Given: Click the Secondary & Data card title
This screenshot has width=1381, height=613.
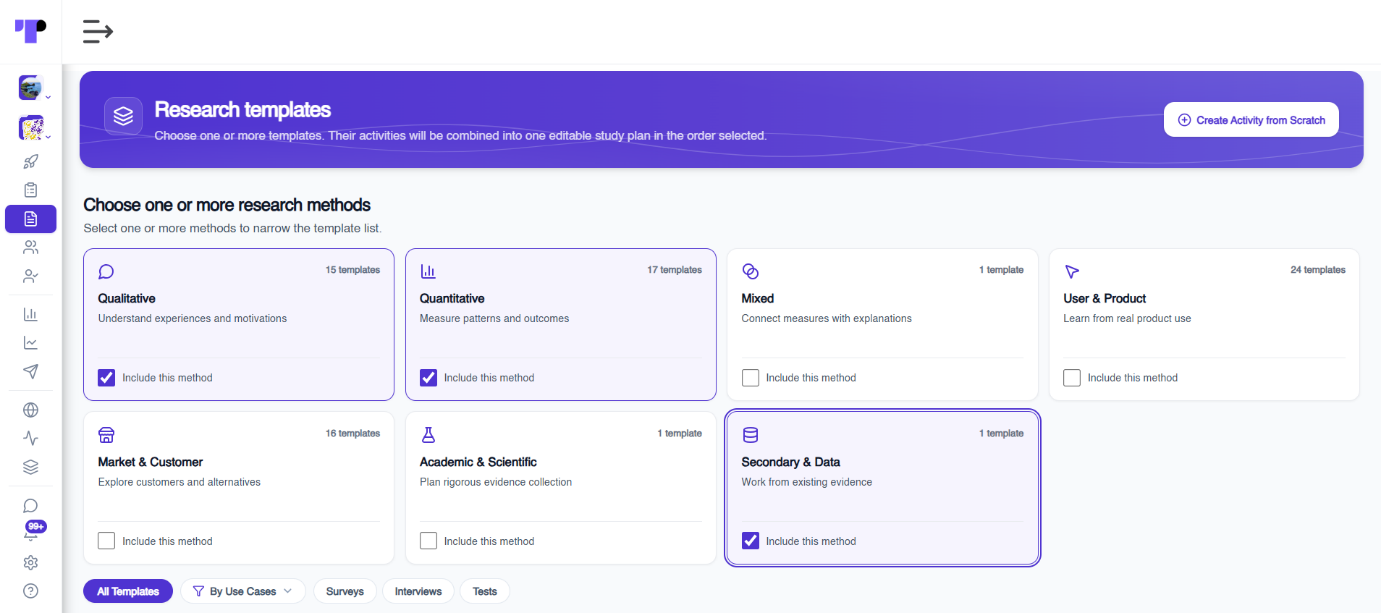Looking at the screenshot, I should pyautogui.click(x=791, y=462).
